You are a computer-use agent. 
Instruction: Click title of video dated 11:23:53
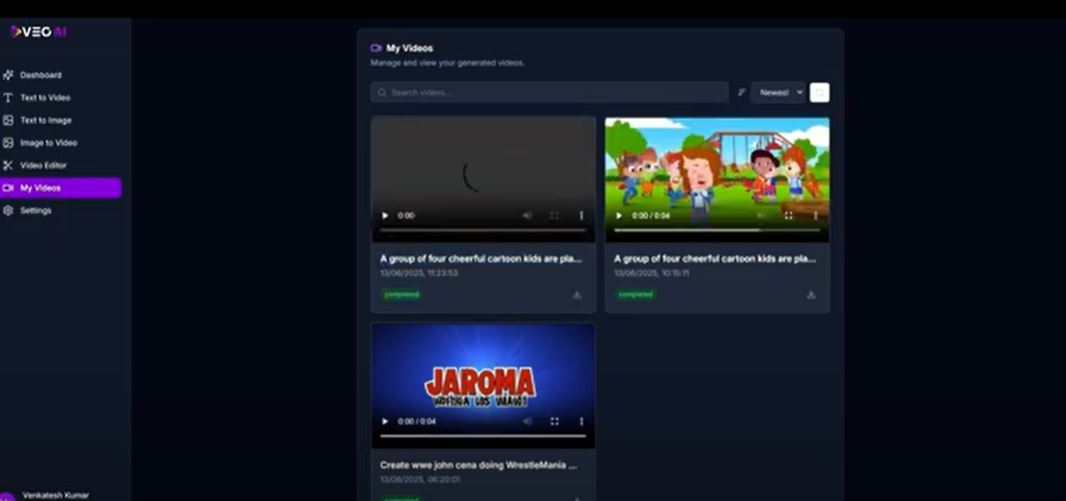pyautogui.click(x=481, y=259)
